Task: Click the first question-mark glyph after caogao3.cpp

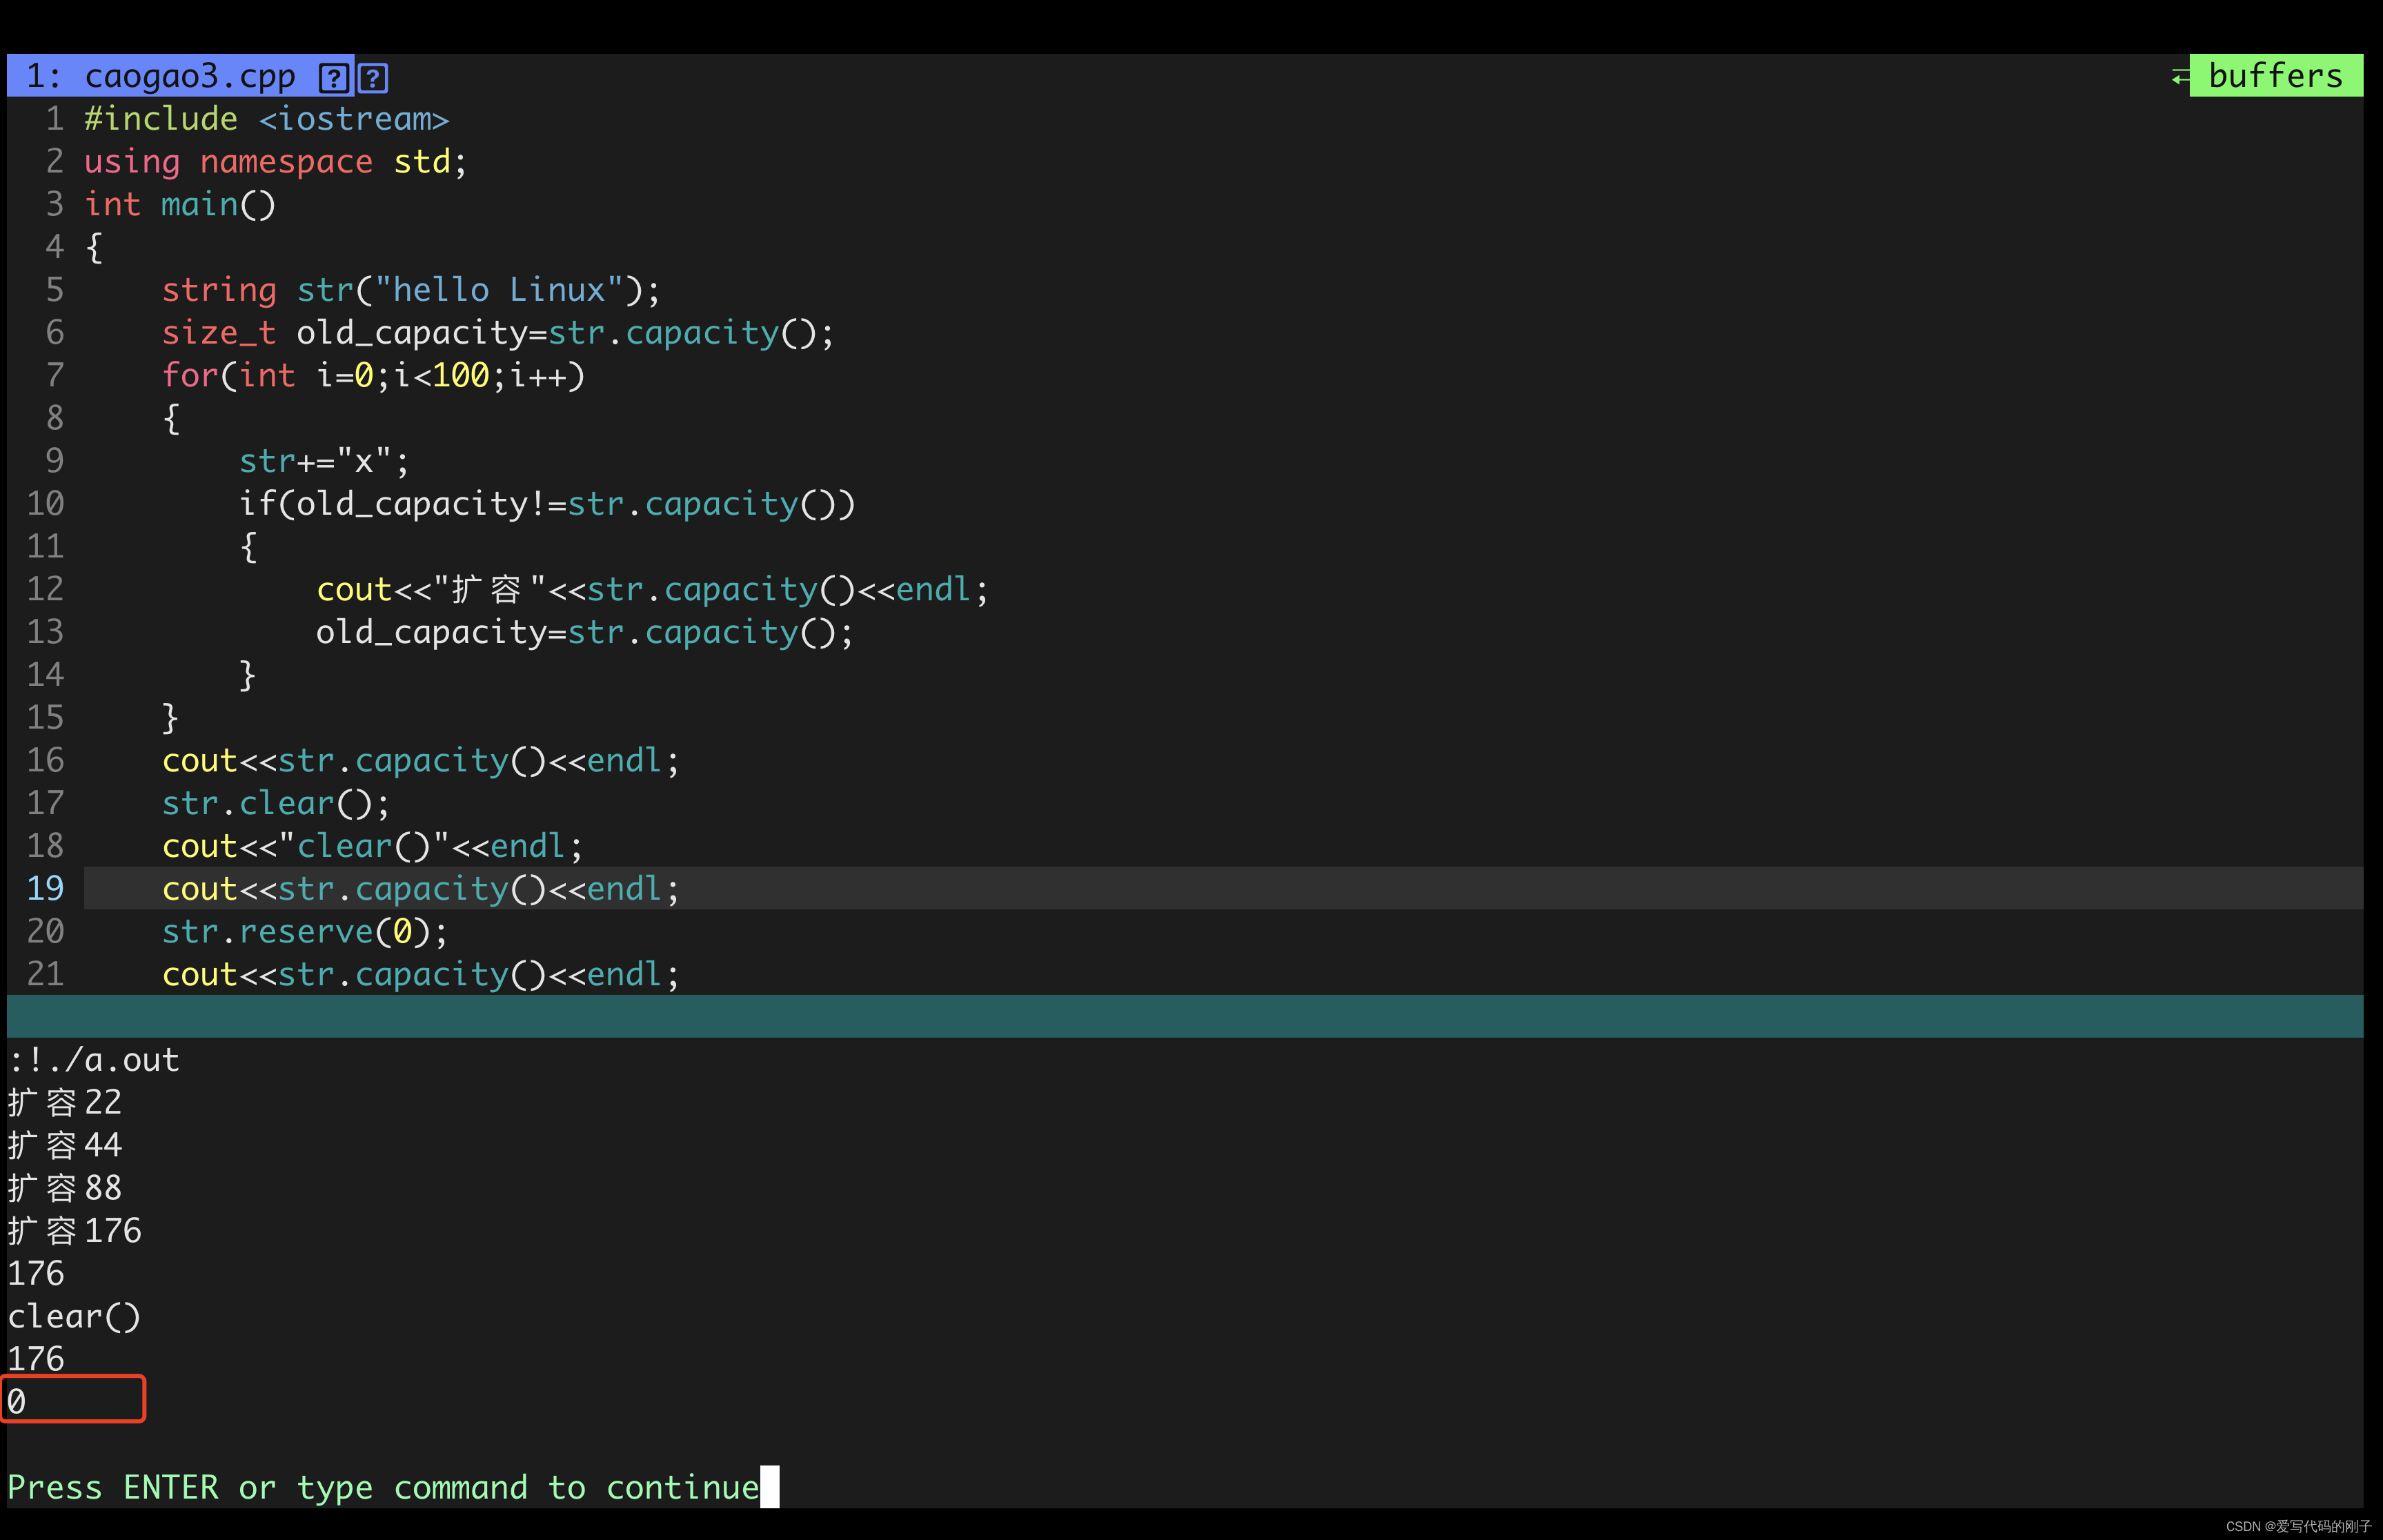Action: click(333, 77)
